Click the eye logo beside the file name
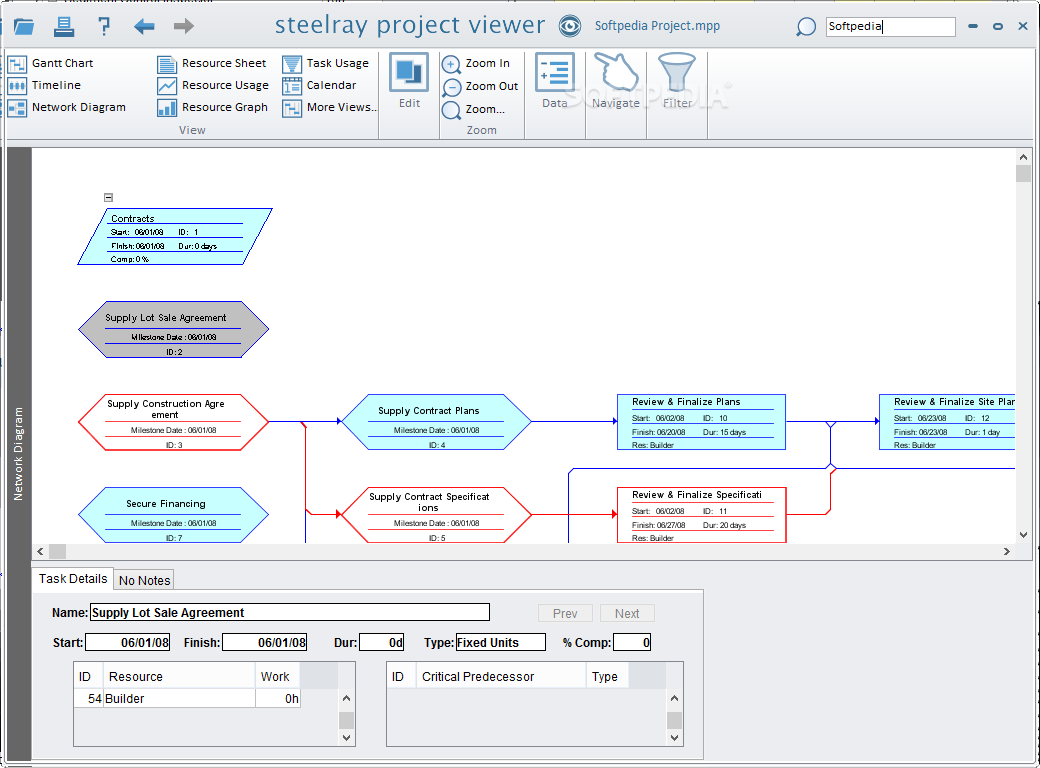 coord(570,26)
